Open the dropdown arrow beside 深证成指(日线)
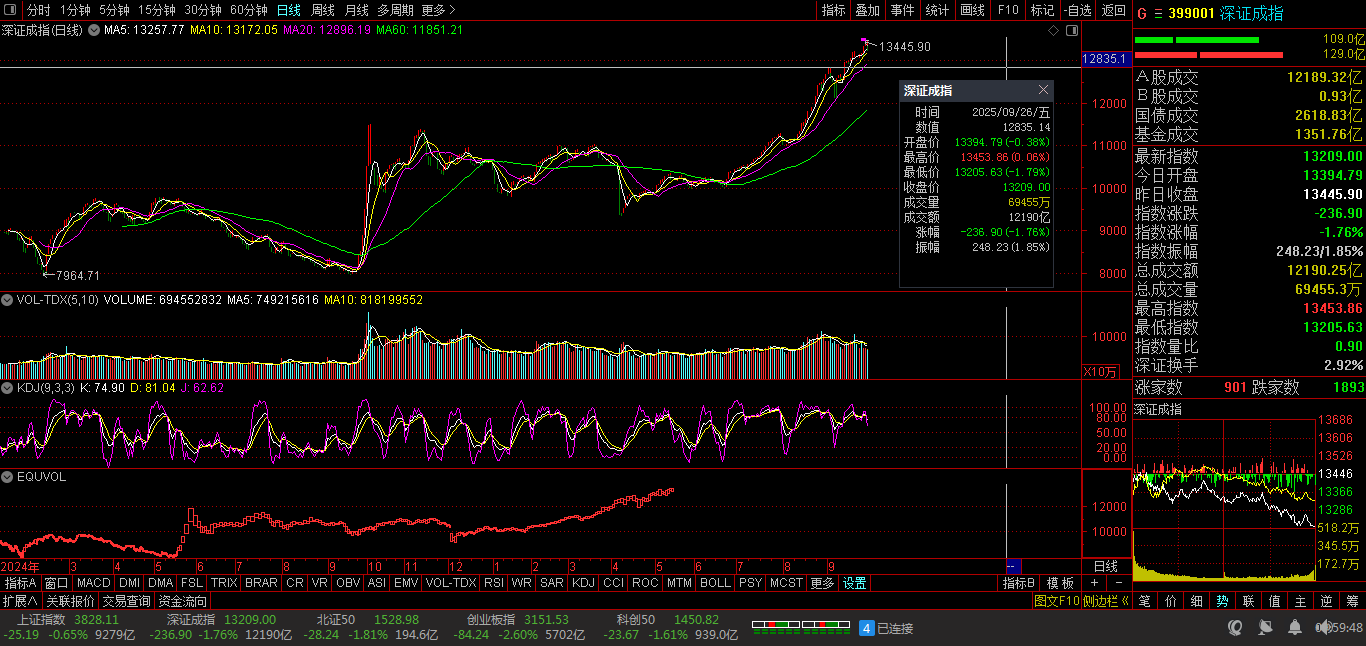Image resolution: width=1366 pixels, height=646 pixels. (94, 31)
